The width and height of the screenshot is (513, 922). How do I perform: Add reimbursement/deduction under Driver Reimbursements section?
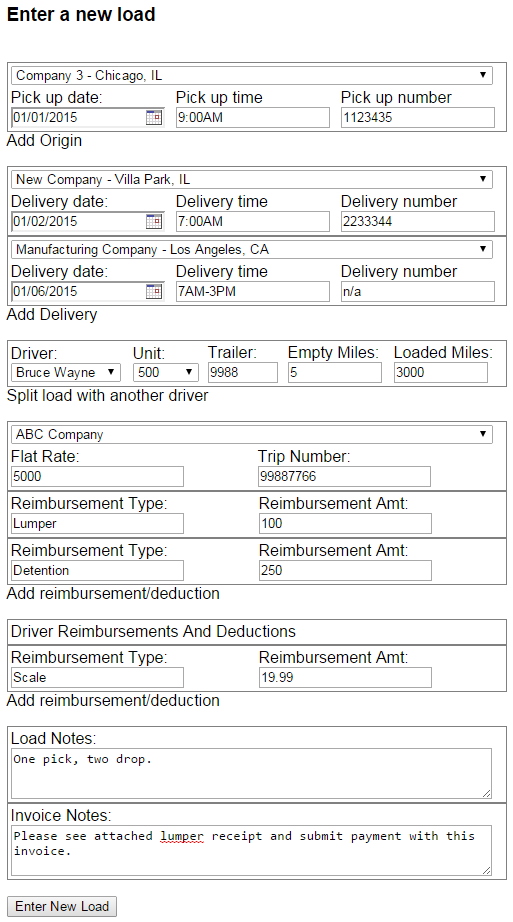tap(113, 701)
